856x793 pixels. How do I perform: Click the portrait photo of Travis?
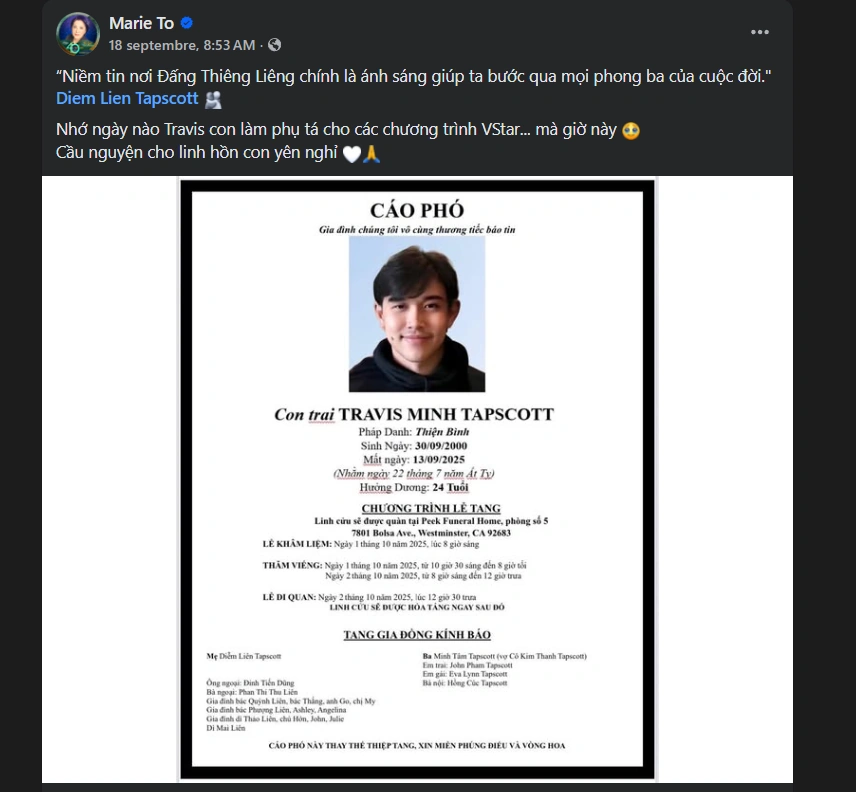(x=417, y=314)
